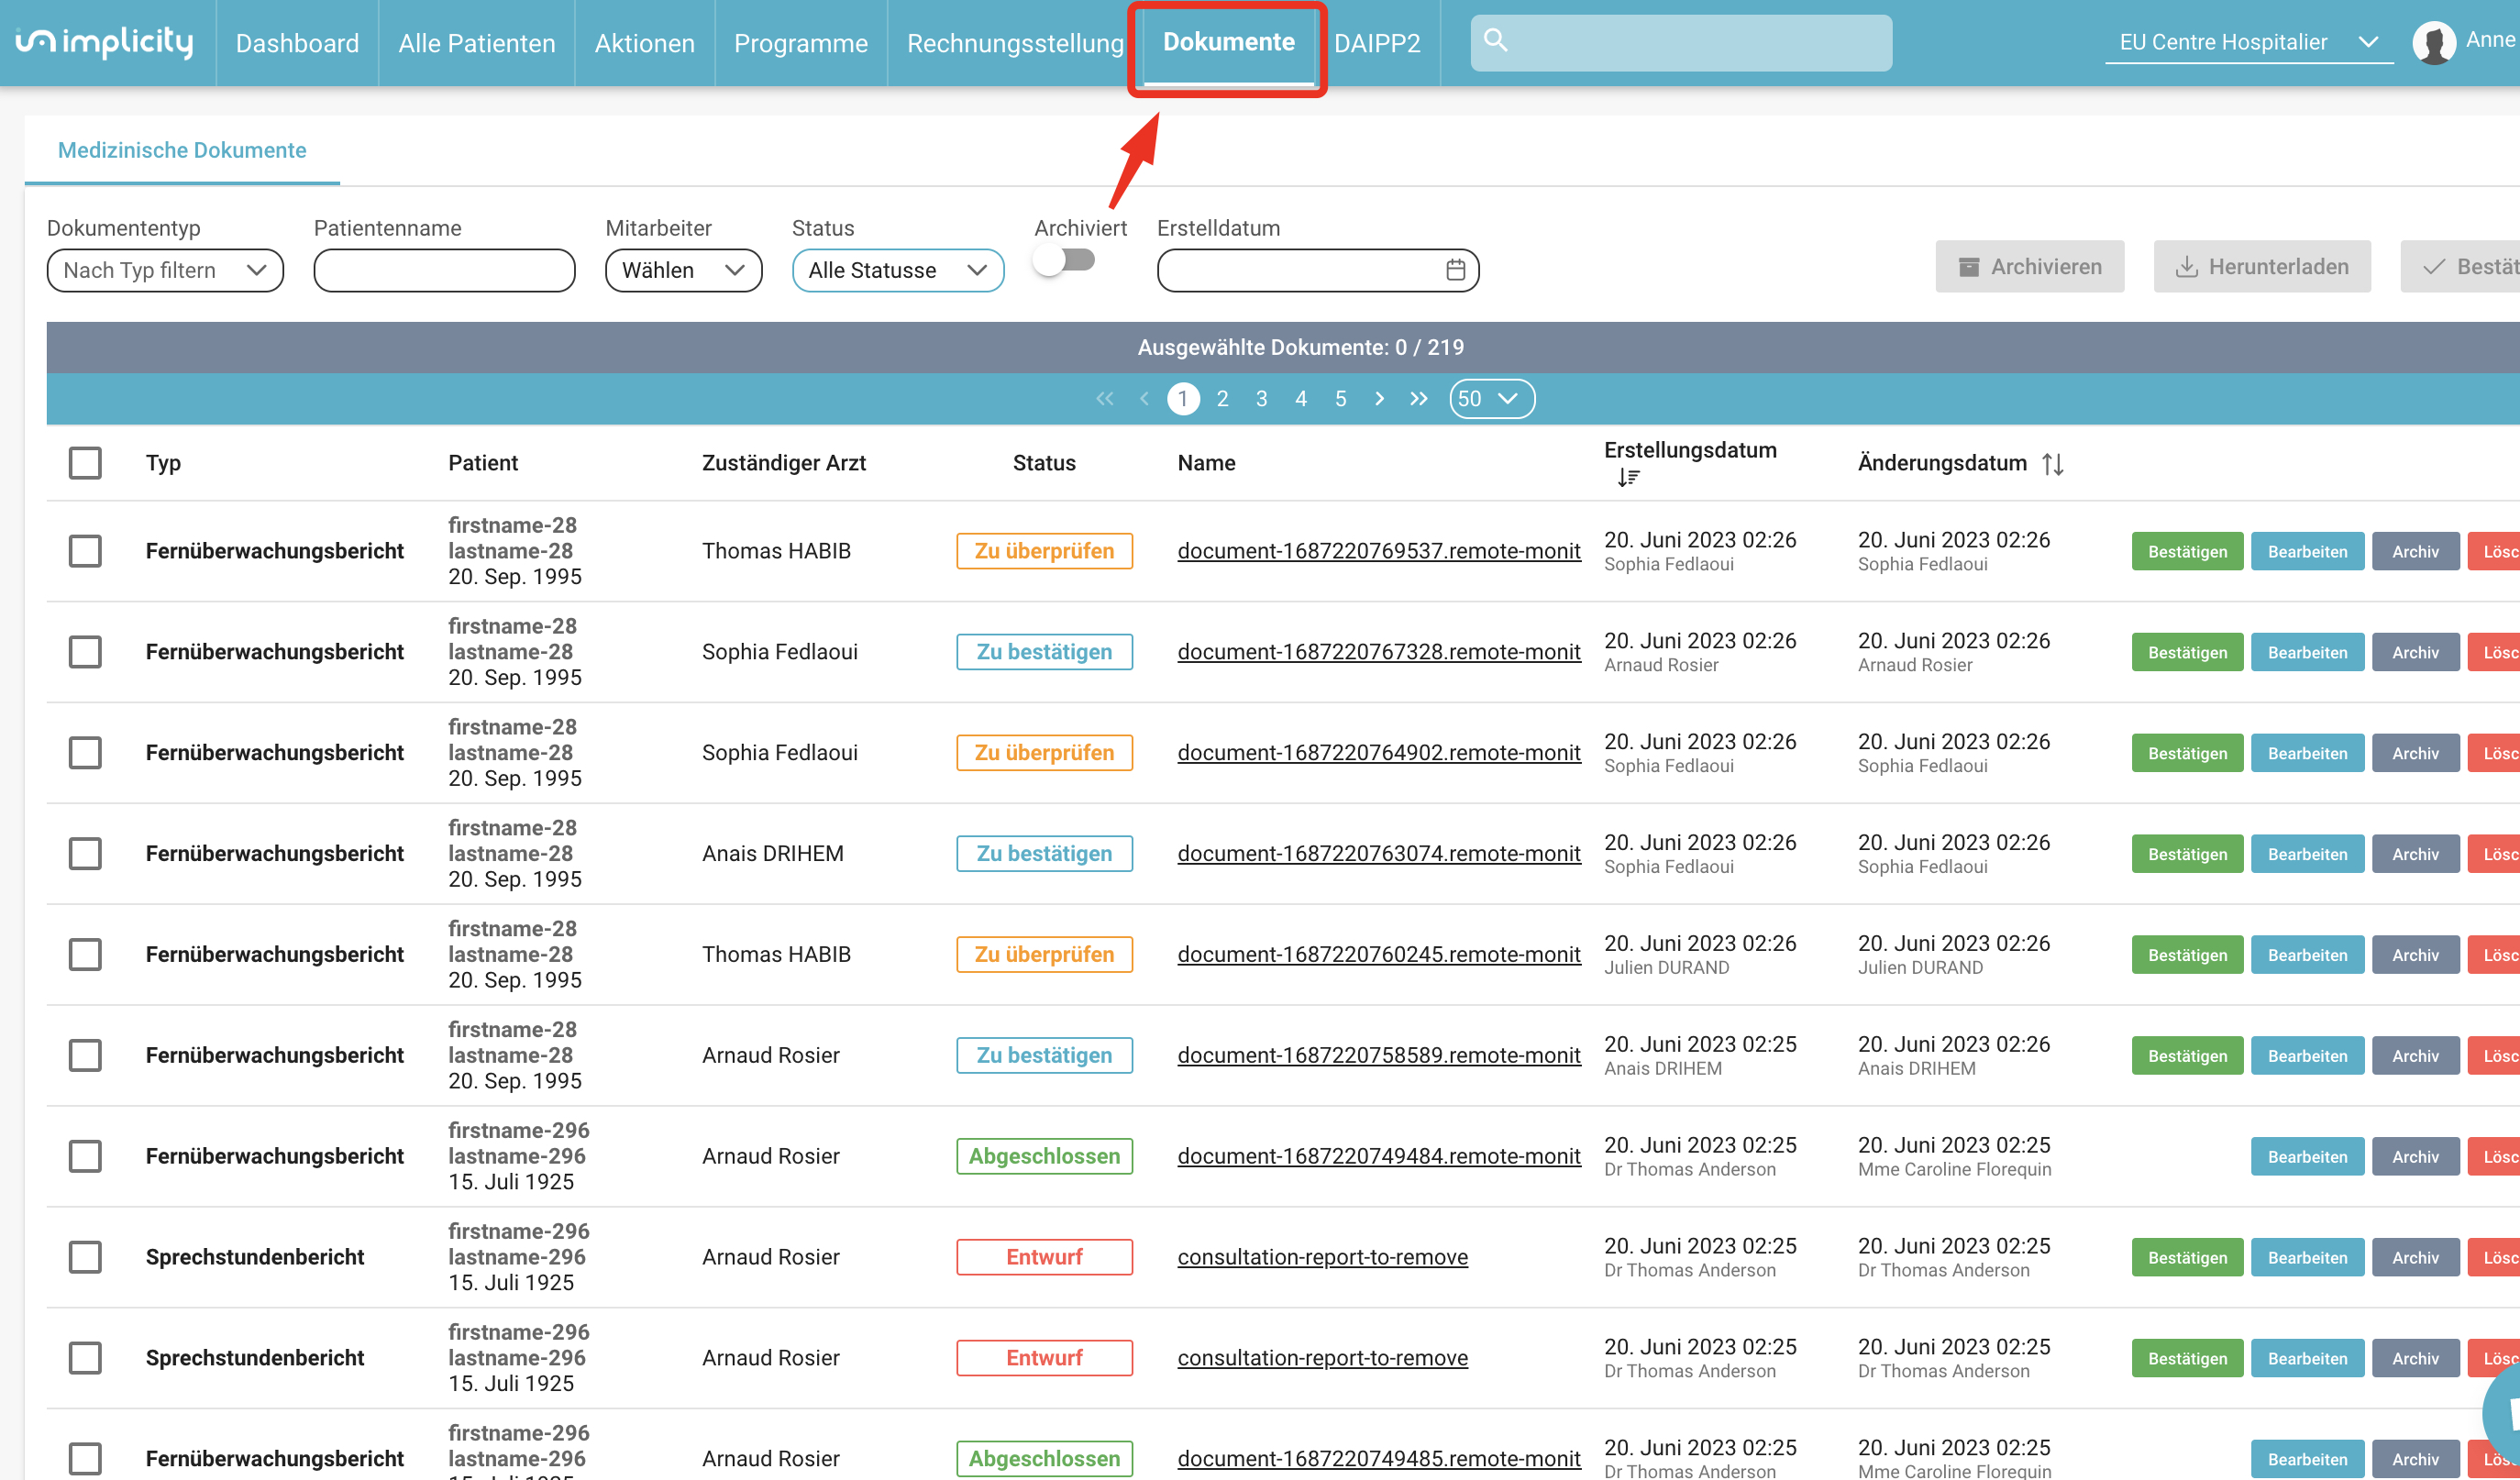Go to next page arrow
Image resolution: width=2520 pixels, height=1480 pixels.
tap(1379, 399)
